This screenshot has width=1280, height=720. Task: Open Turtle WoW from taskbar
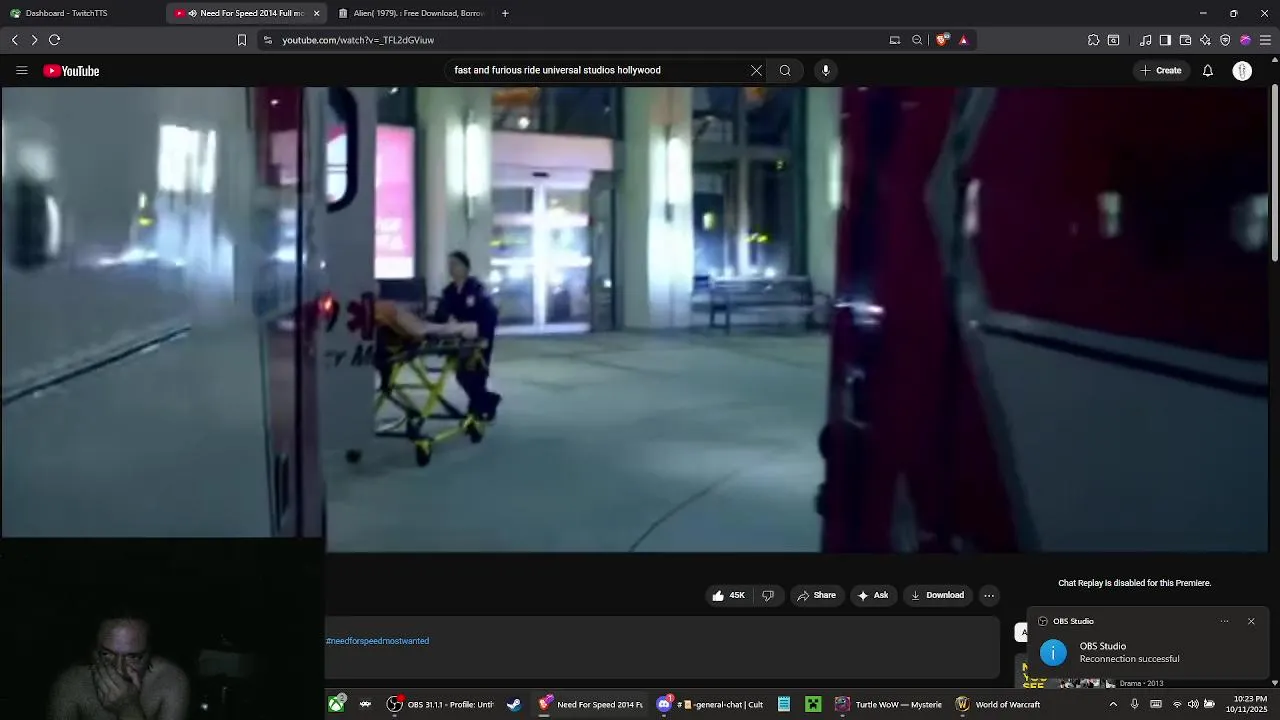pos(889,704)
